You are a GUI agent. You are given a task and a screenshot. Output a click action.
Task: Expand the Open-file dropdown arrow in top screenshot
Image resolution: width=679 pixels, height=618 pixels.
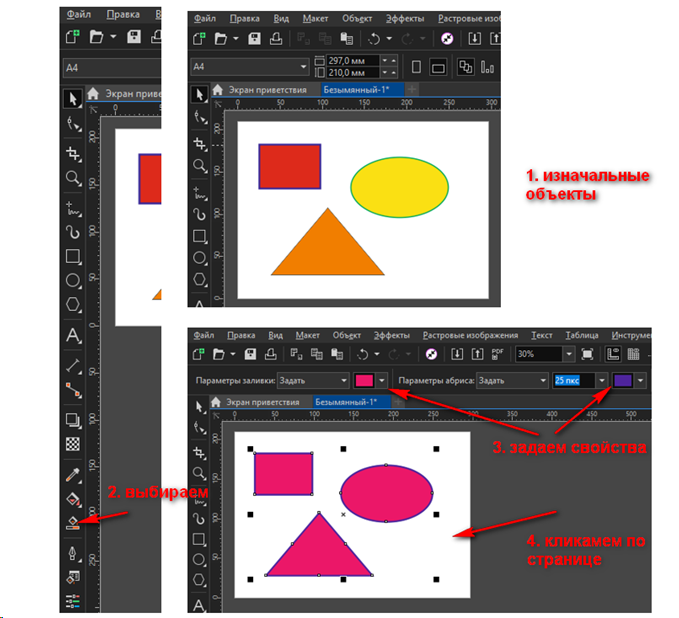pos(236,39)
